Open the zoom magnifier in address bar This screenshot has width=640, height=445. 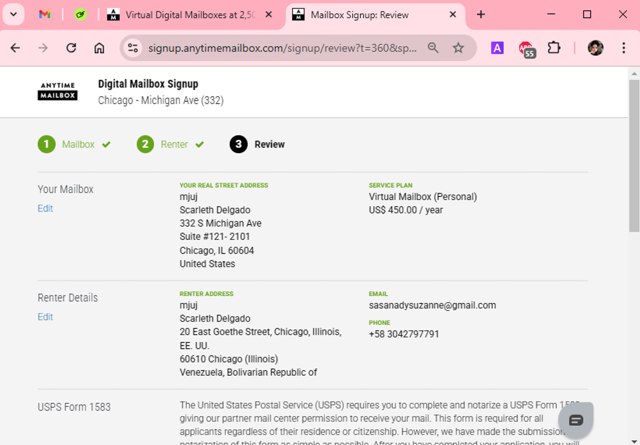click(x=433, y=48)
